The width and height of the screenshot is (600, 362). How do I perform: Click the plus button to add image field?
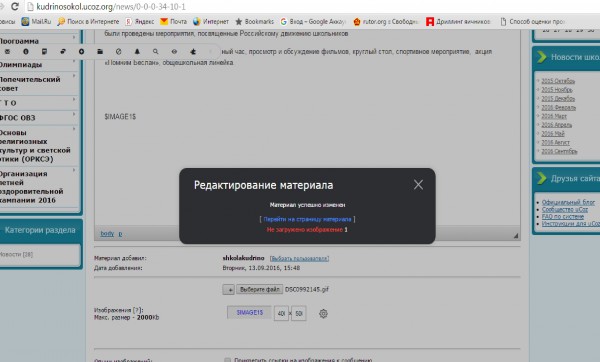coord(228,290)
